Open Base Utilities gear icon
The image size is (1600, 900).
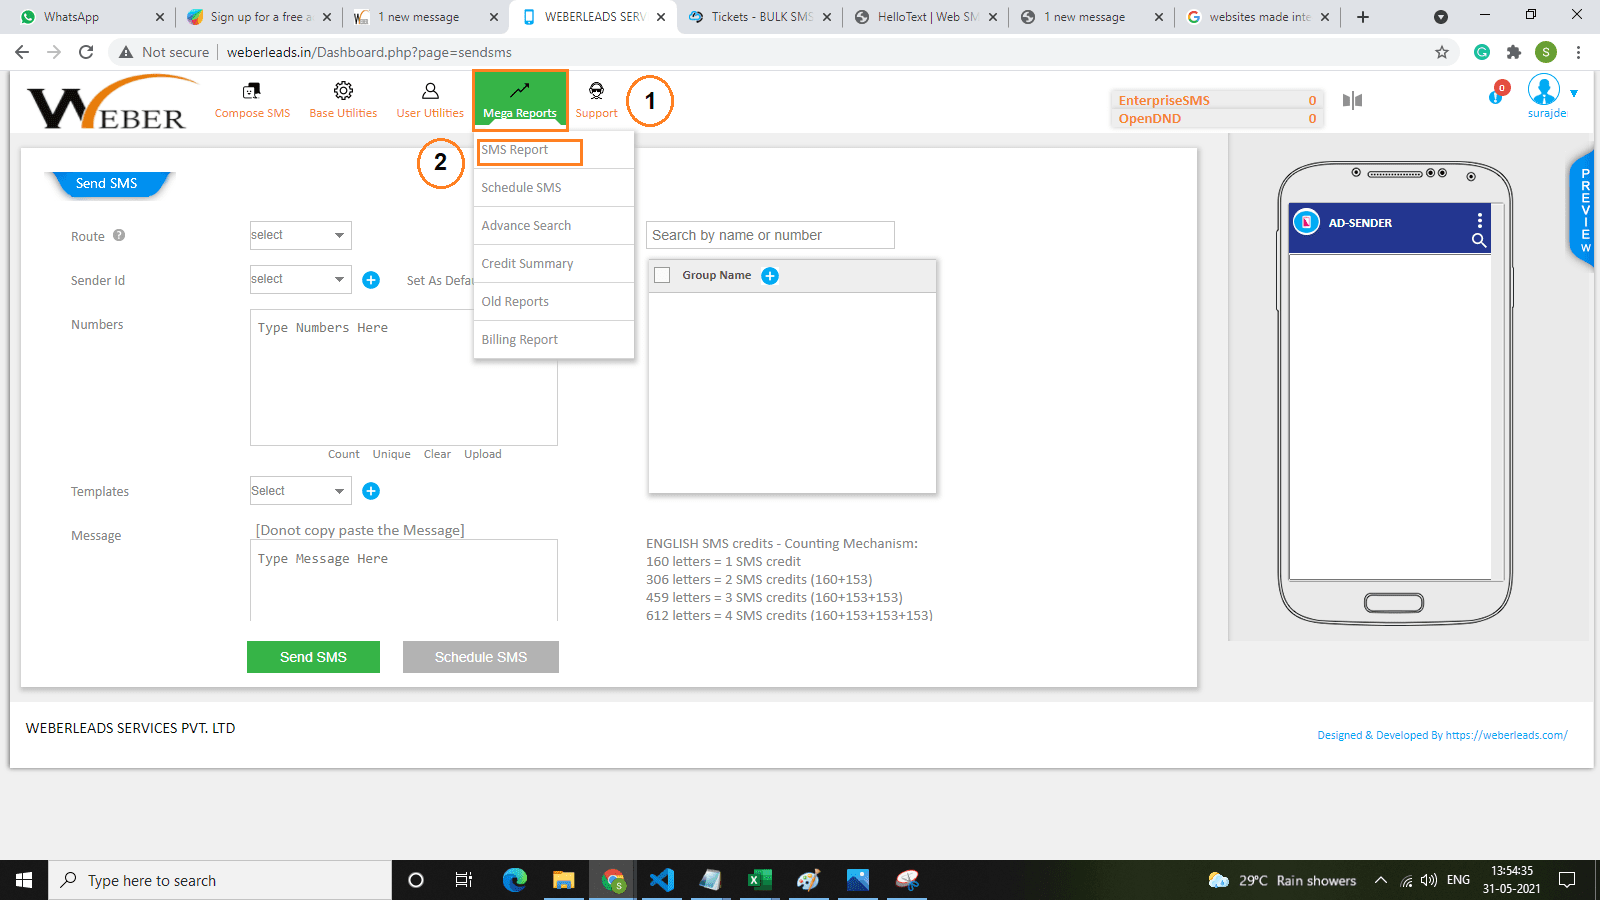343,92
